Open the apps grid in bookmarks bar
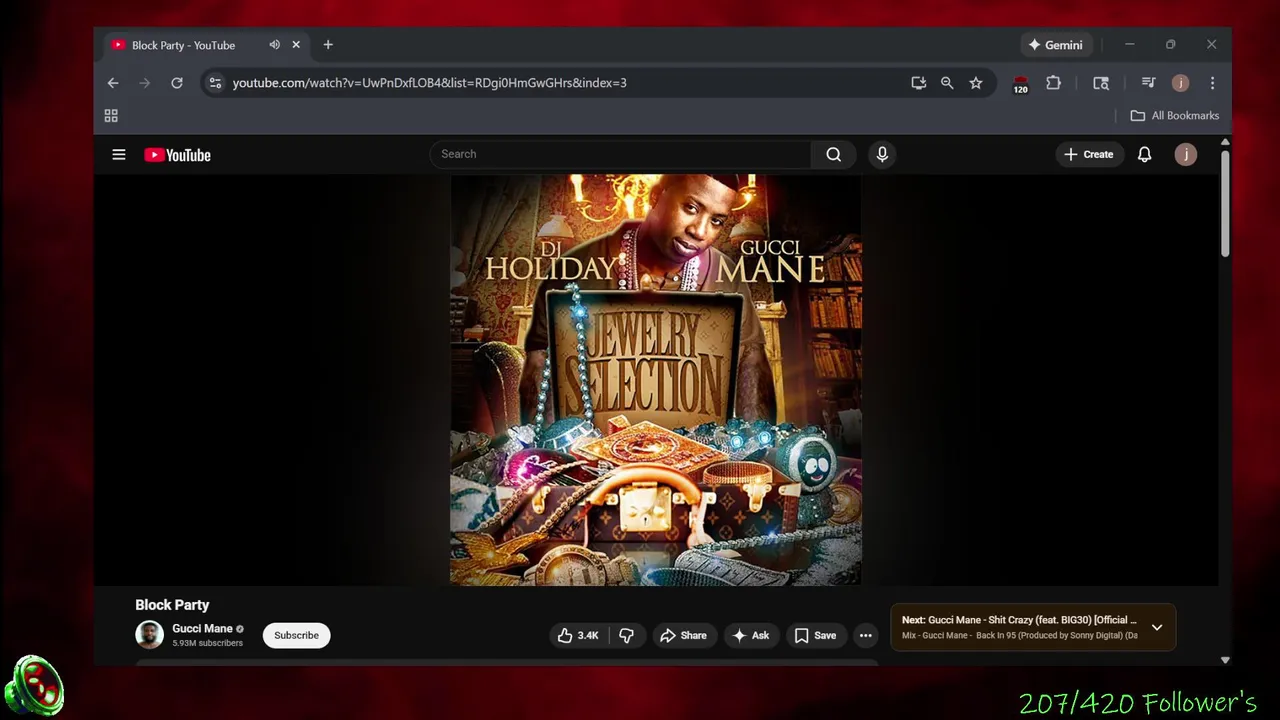Image resolution: width=1280 pixels, height=720 pixels. 111,116
